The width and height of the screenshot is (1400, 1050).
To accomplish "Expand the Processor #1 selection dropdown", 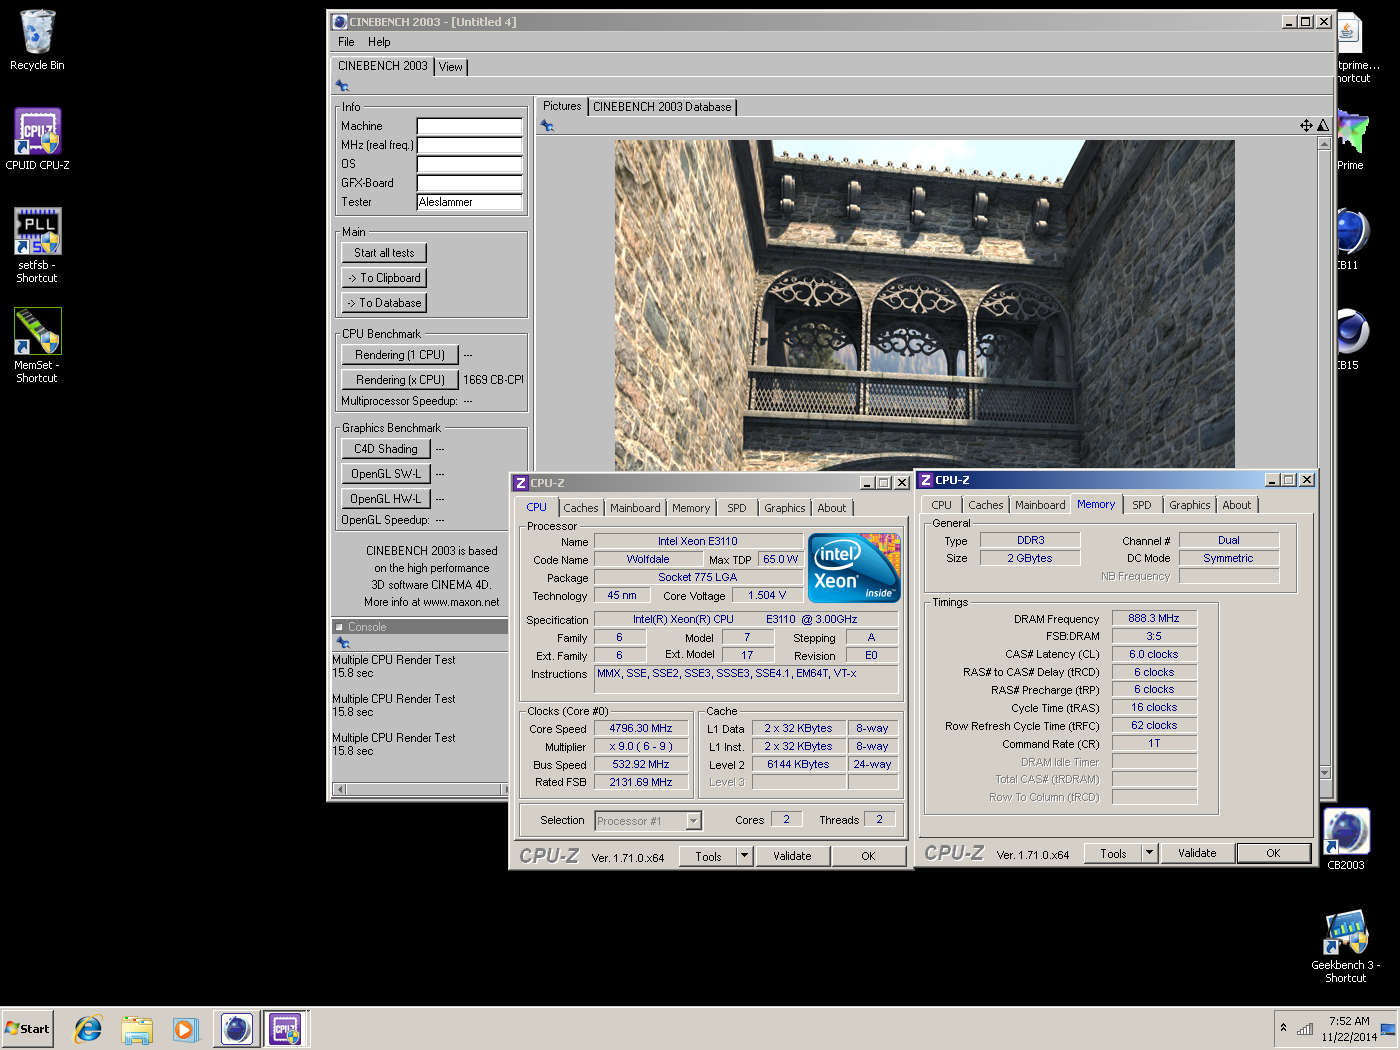I will (x=694, y=821).
